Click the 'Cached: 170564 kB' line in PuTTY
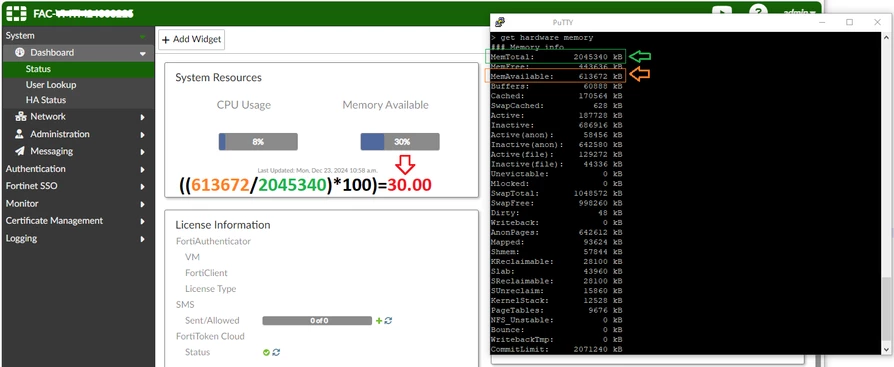 click(x=556, y=96)
